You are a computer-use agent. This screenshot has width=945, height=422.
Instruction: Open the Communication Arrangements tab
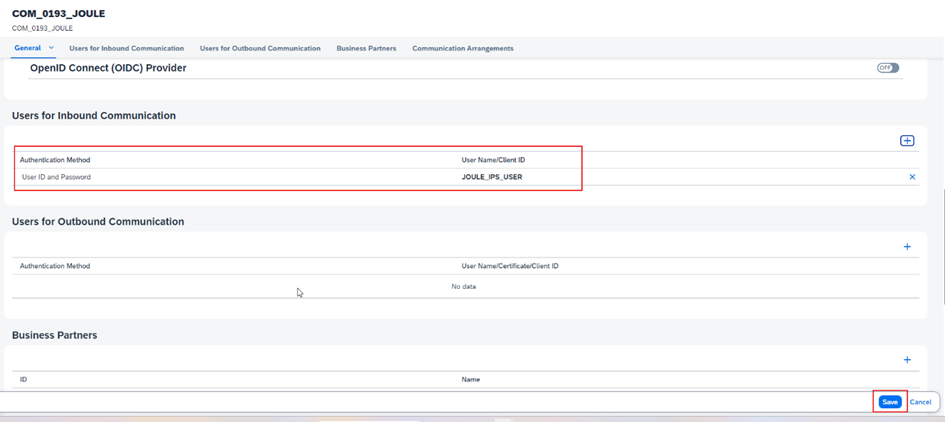(462, 48)
